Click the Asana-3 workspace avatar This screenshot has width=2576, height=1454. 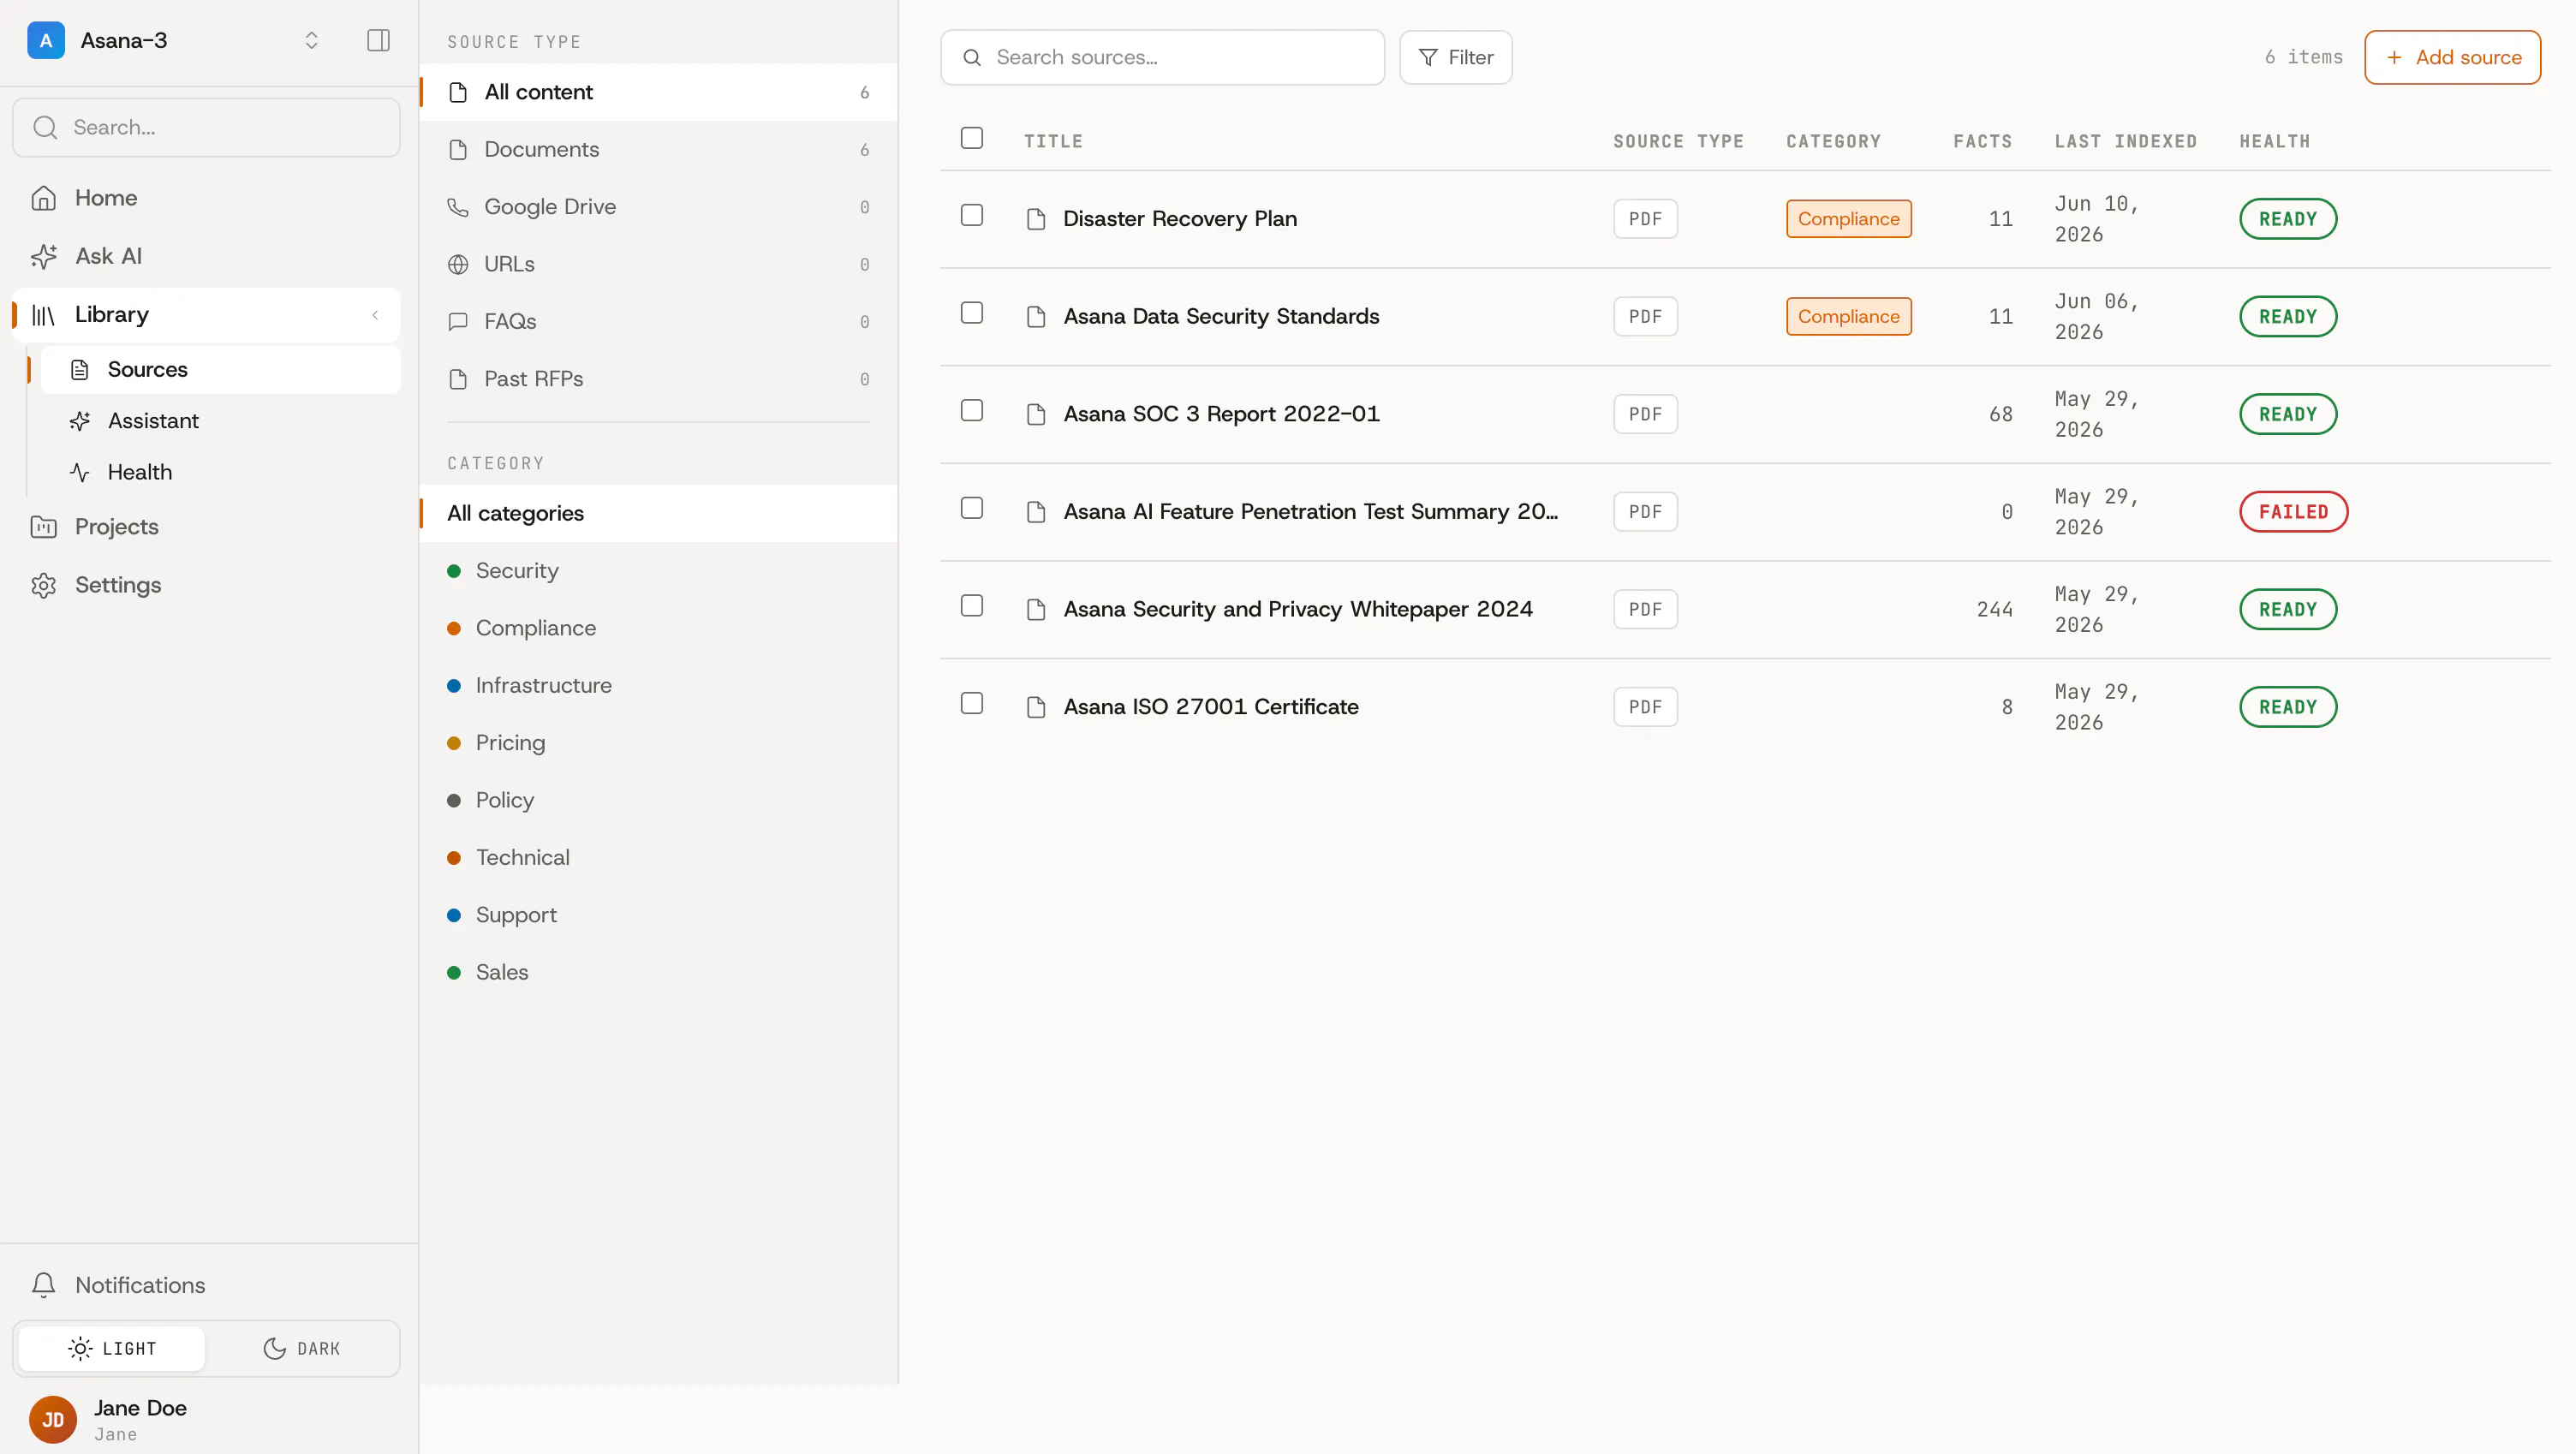(x=46, y=40)
